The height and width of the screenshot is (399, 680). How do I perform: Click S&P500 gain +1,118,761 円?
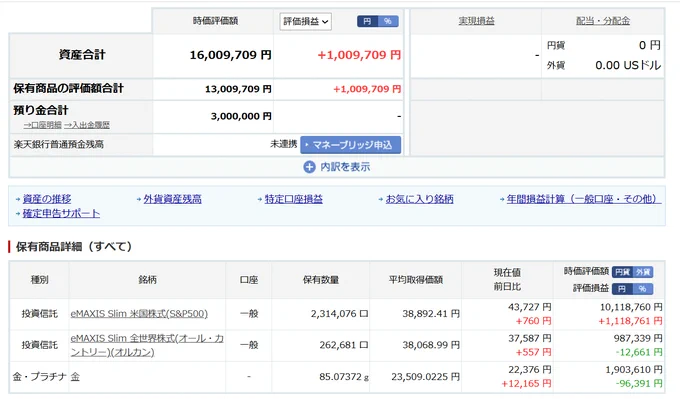pyautogui.click(x=630, y=321)
